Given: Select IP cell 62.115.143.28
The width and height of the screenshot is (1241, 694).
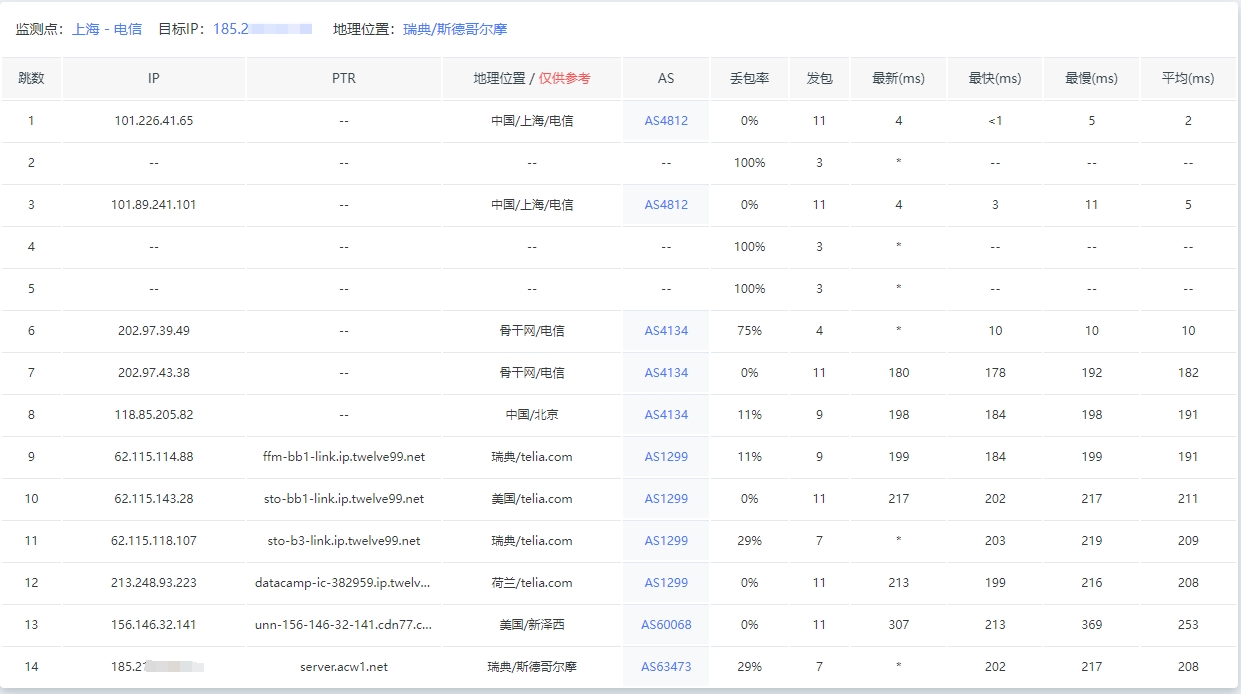Looking at the screenshot, I should (x=154, y=499).
